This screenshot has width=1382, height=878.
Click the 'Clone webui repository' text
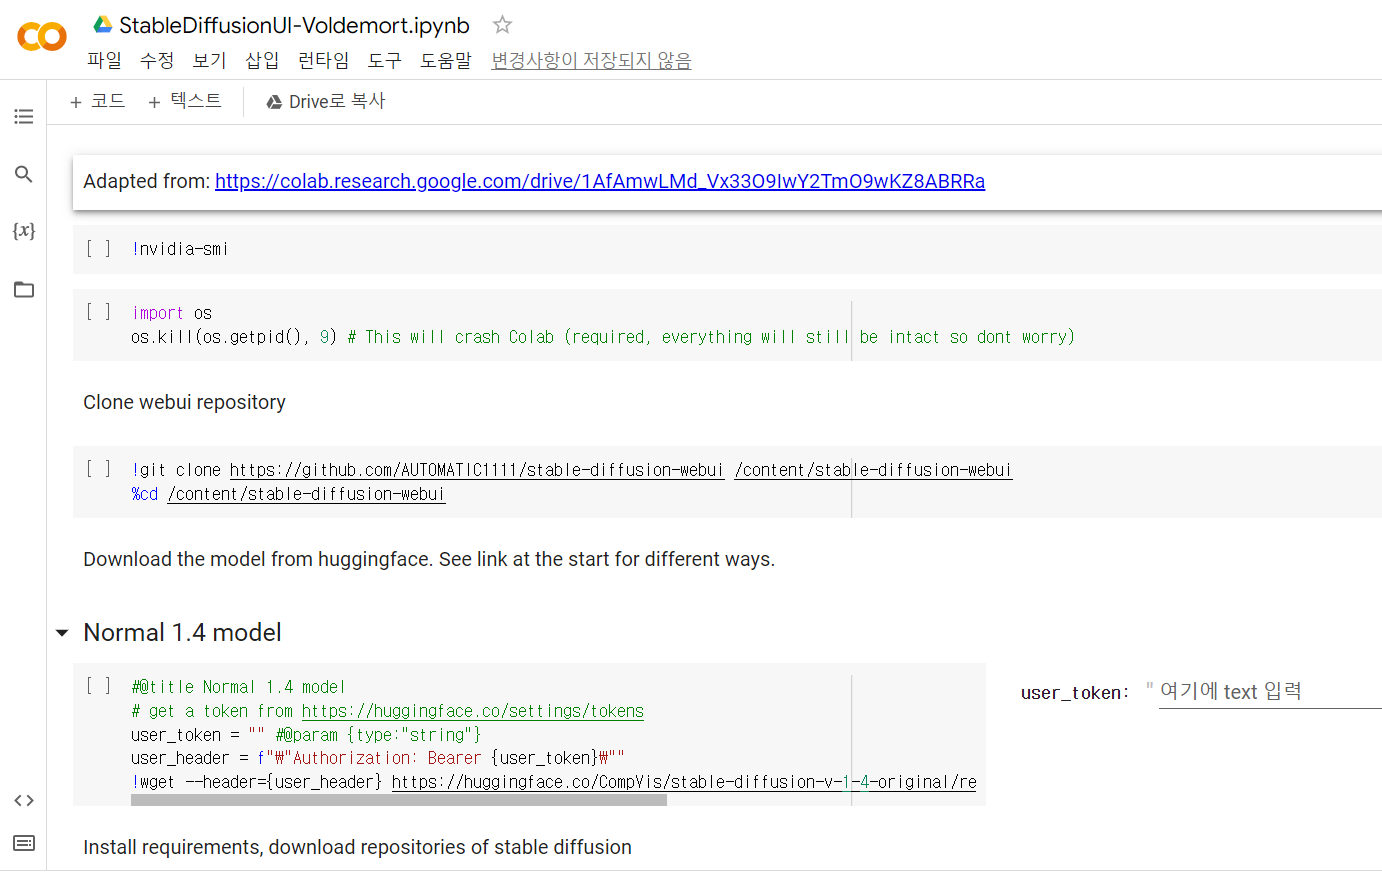(184, 402)
